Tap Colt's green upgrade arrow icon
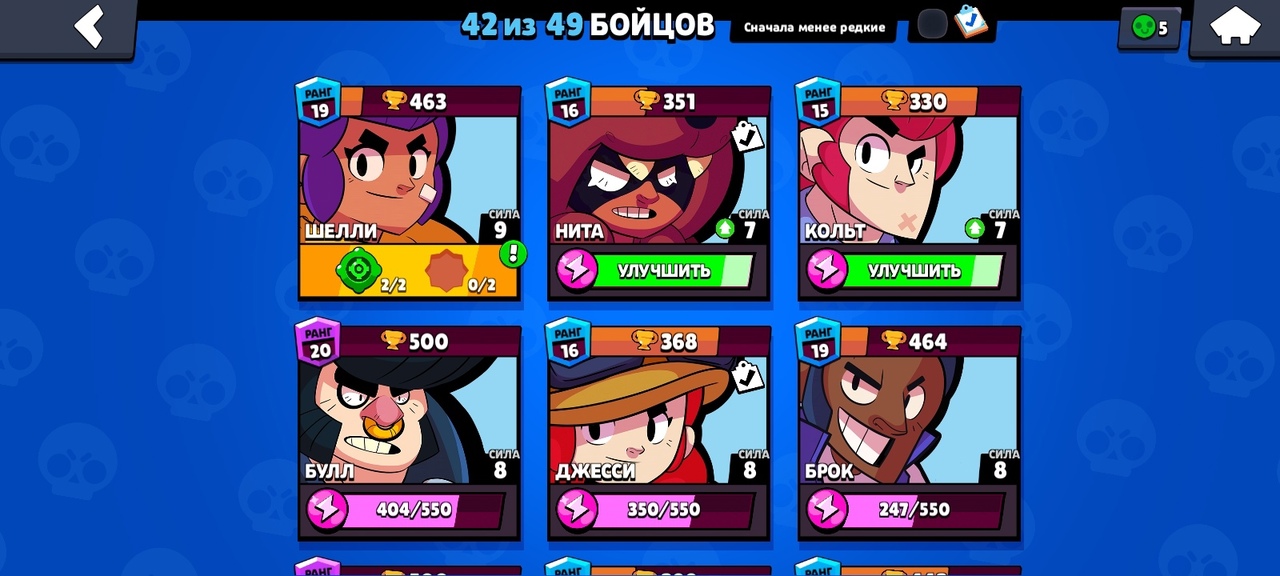The width and height of the screenshot is (1280, 576). 975,229
